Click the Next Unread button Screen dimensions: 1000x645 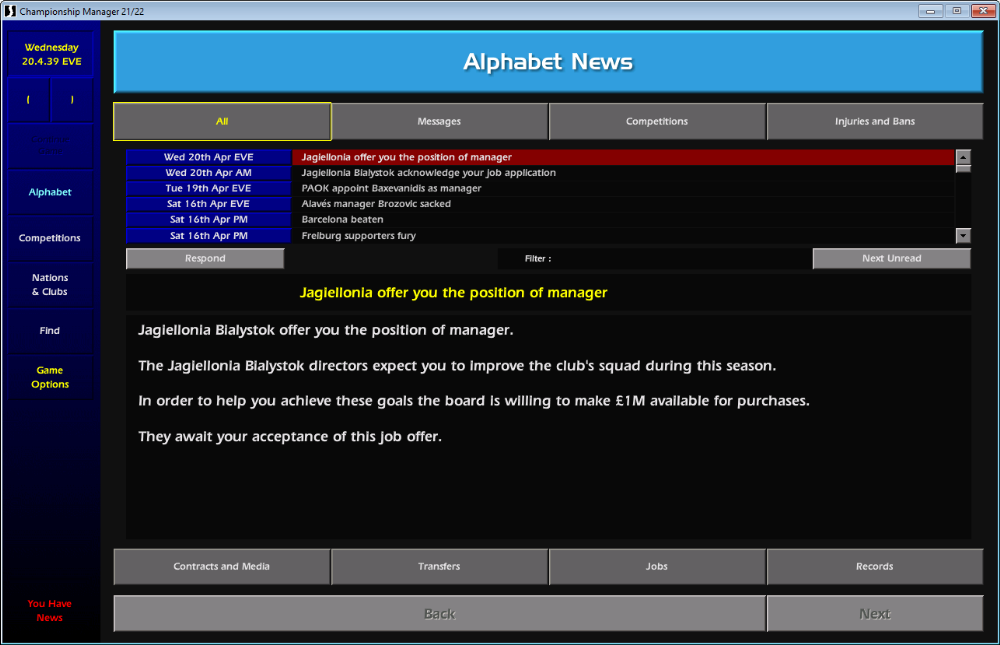(x=892, y=258)
